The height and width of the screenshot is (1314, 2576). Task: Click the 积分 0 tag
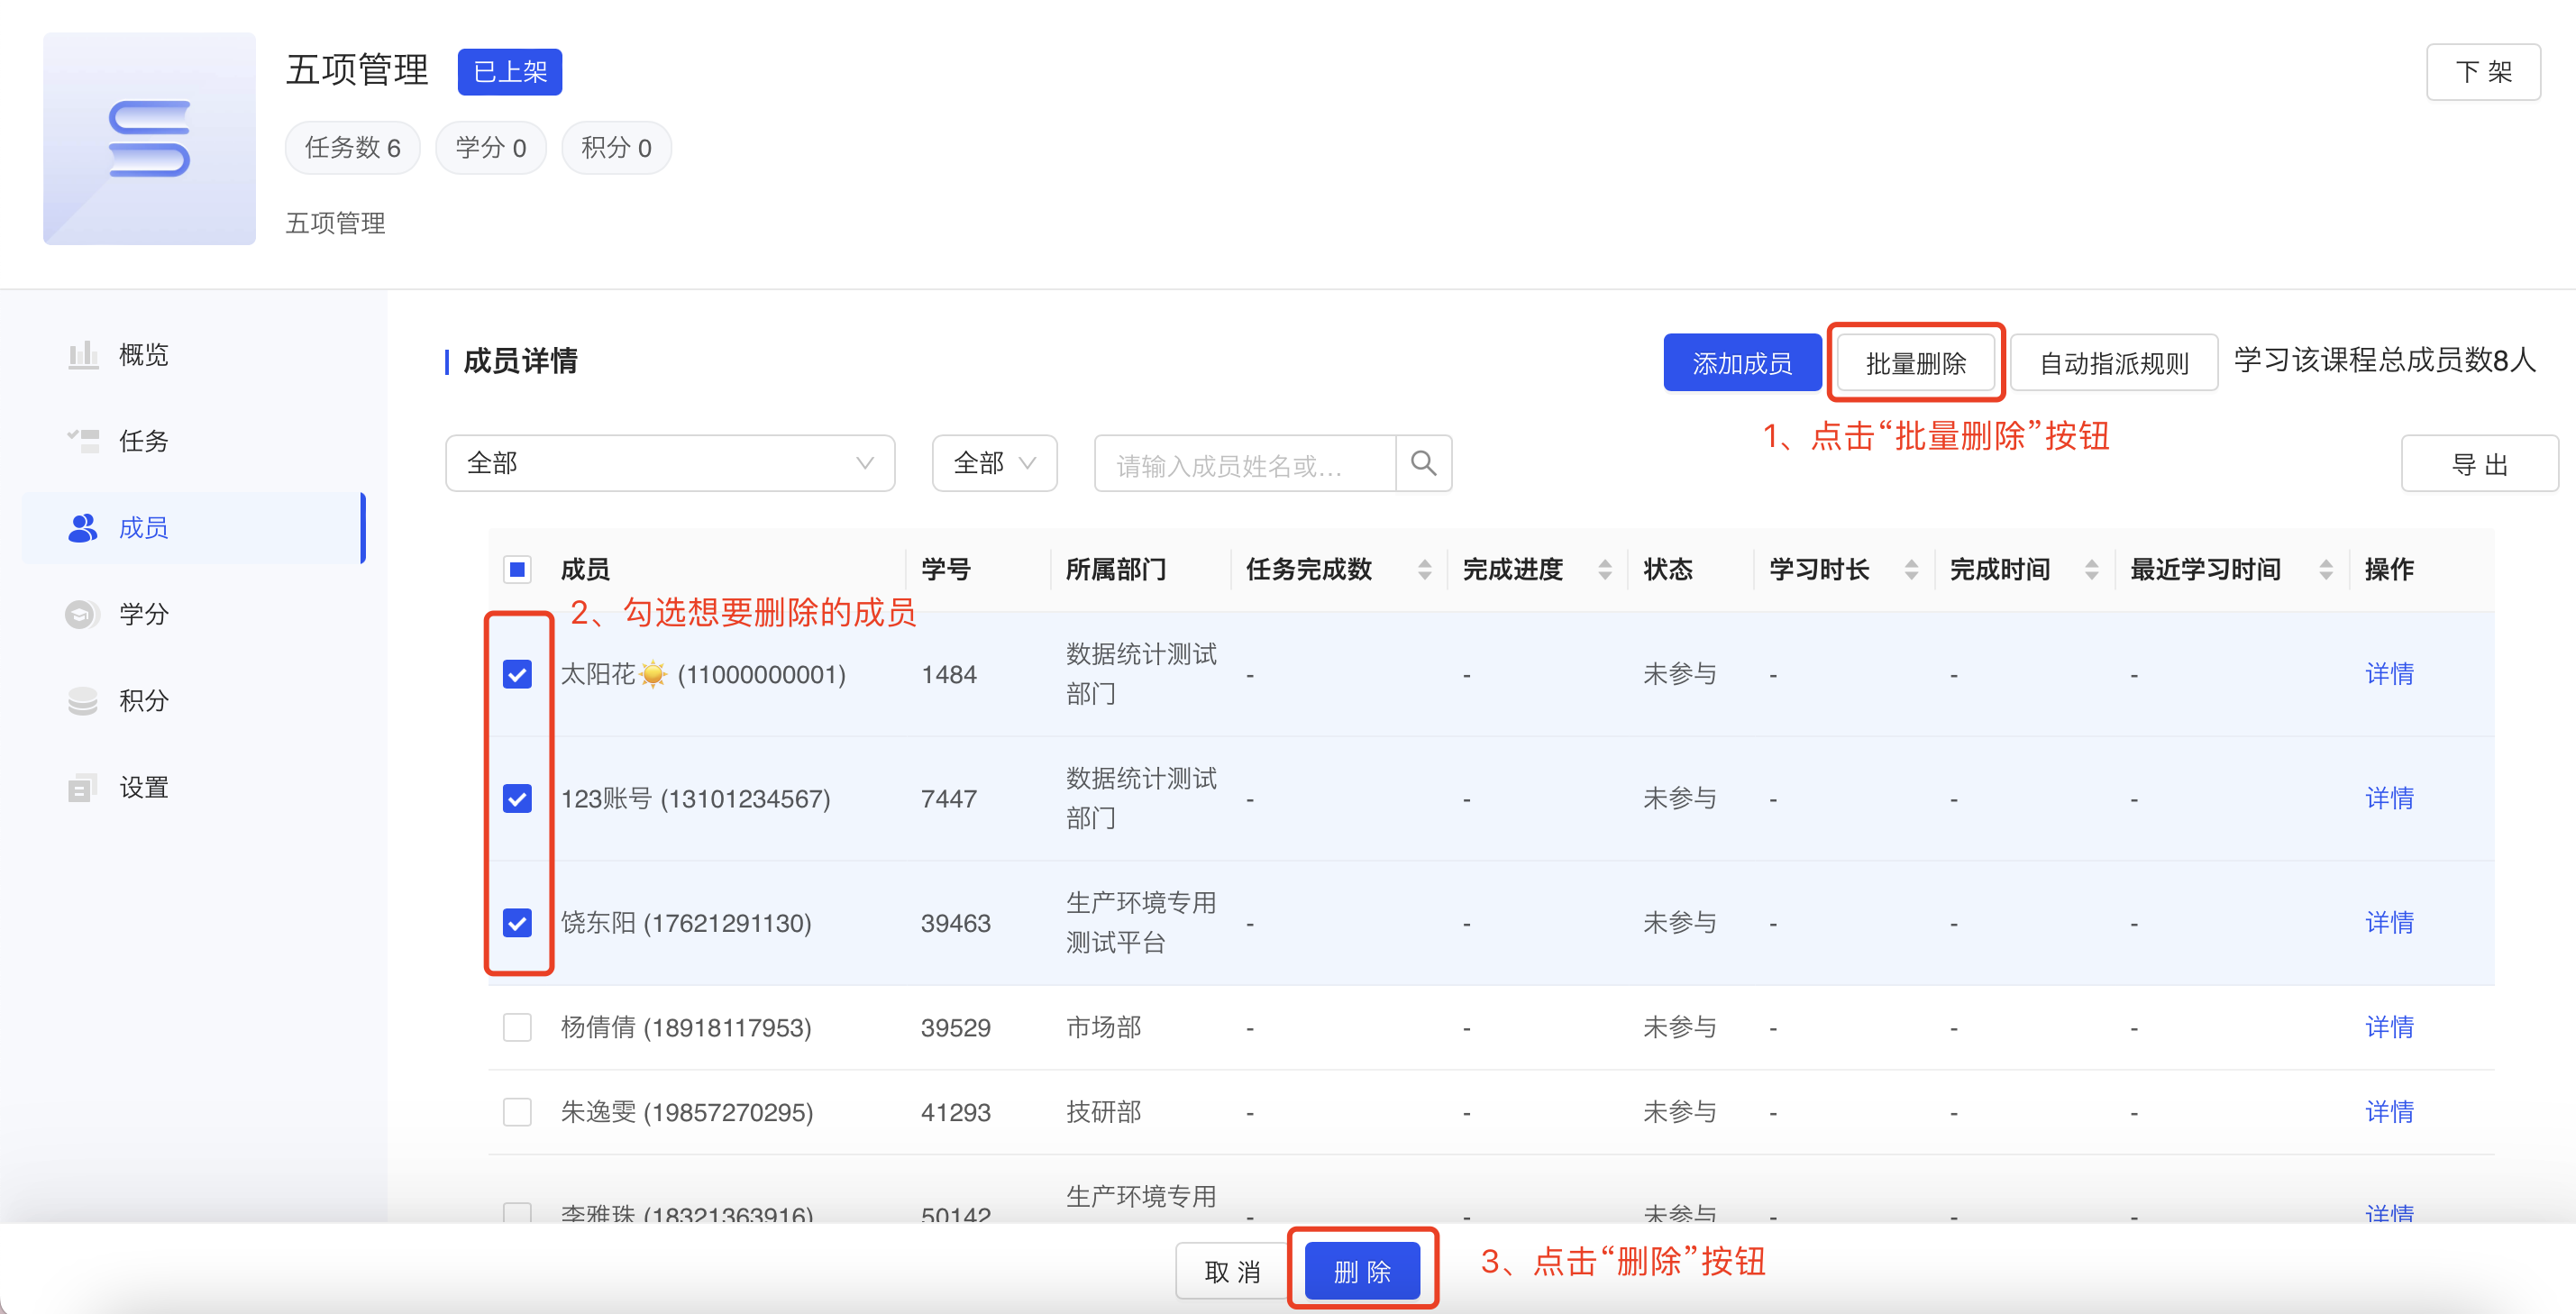point(616,148)
